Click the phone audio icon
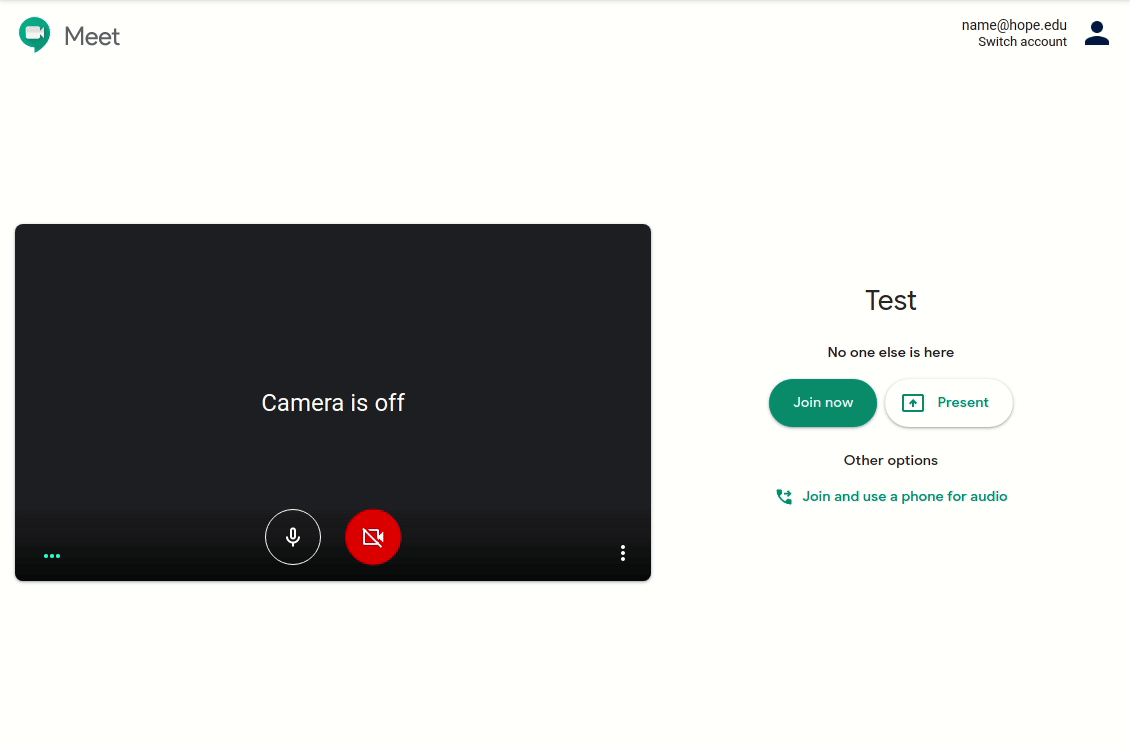 (x=785, y=496)
